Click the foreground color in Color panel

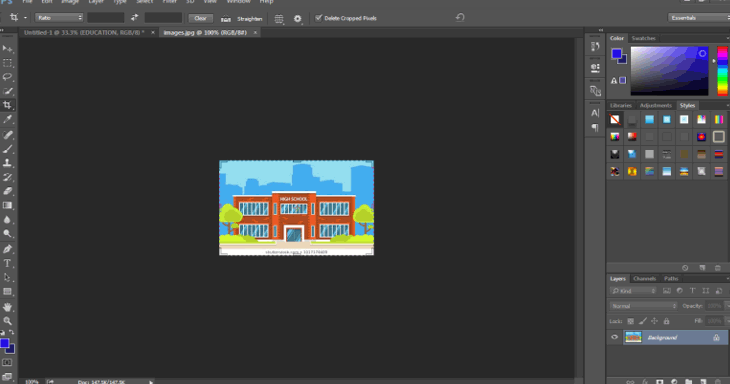click(x=616, y=54)
